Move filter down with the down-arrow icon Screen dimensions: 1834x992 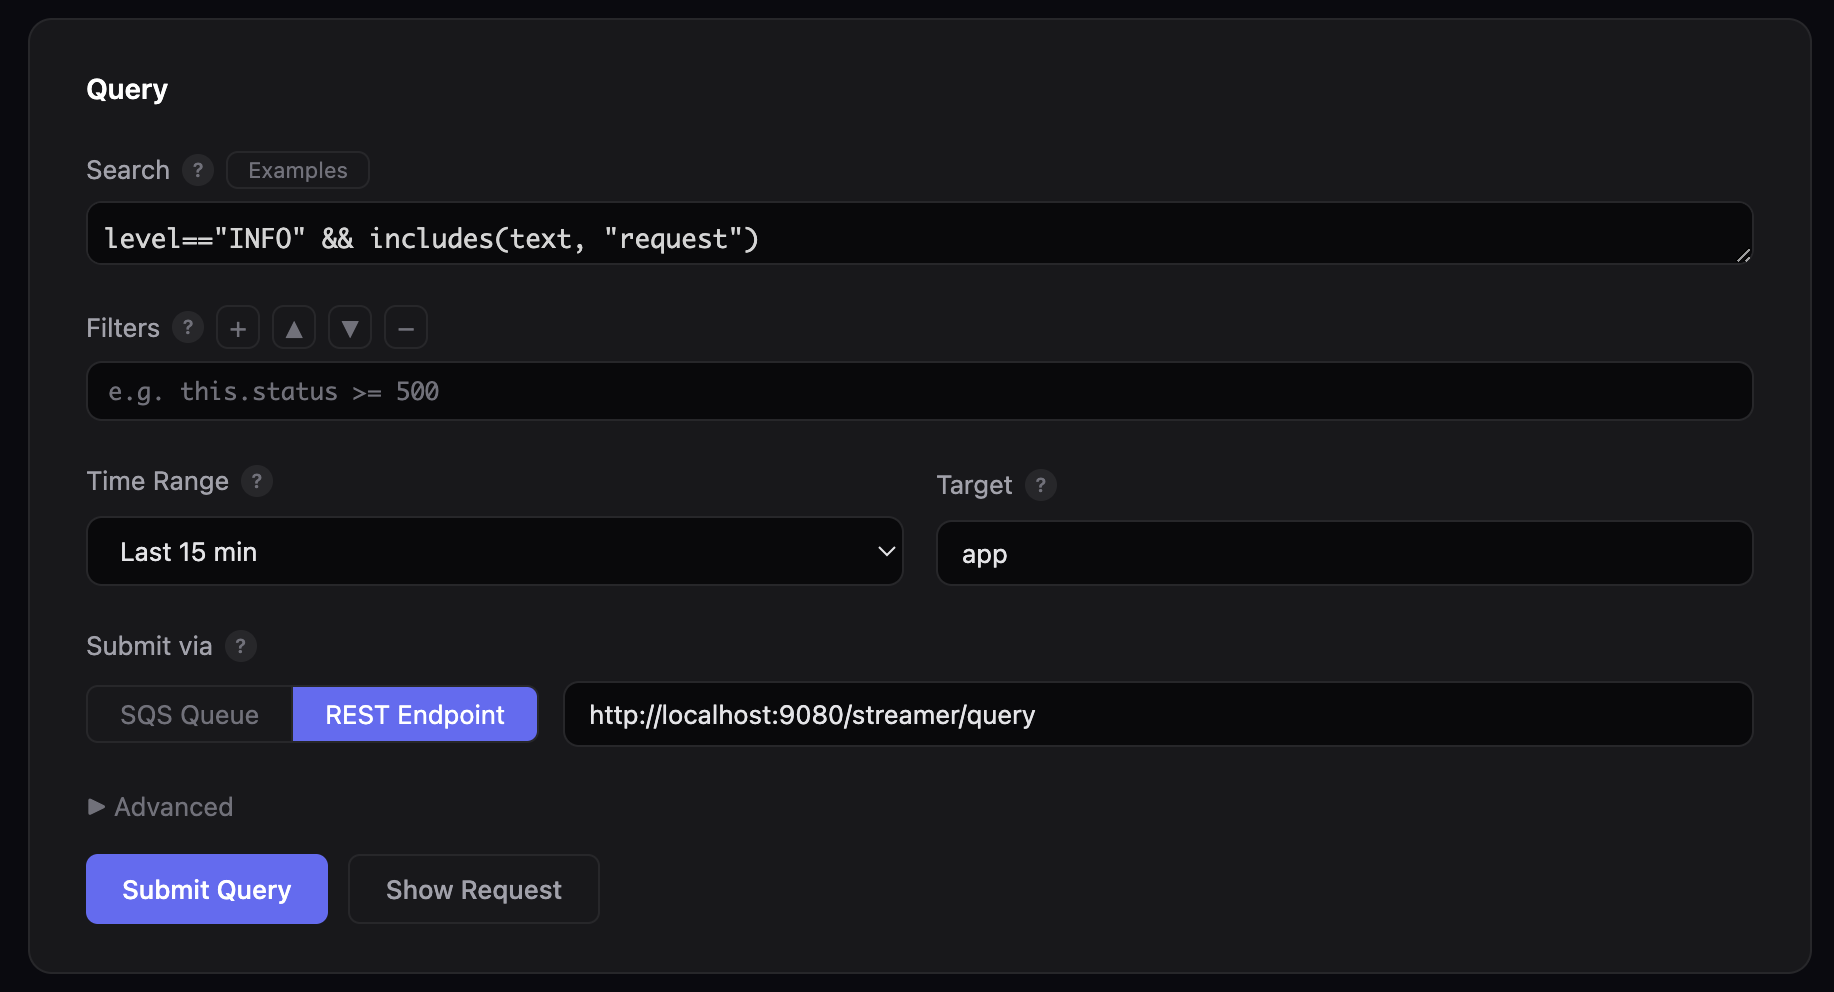pyautogui.click(x=350, y=328)
